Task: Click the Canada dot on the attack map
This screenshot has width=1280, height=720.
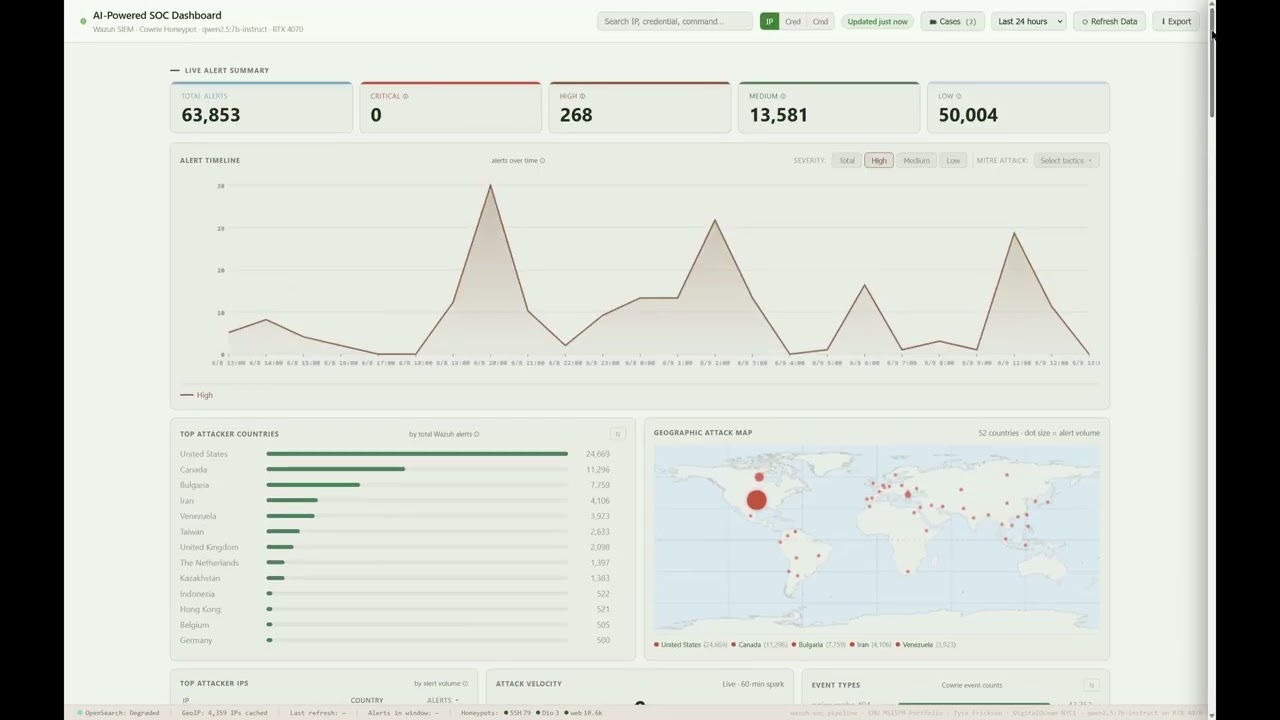Action: [759, 477]
